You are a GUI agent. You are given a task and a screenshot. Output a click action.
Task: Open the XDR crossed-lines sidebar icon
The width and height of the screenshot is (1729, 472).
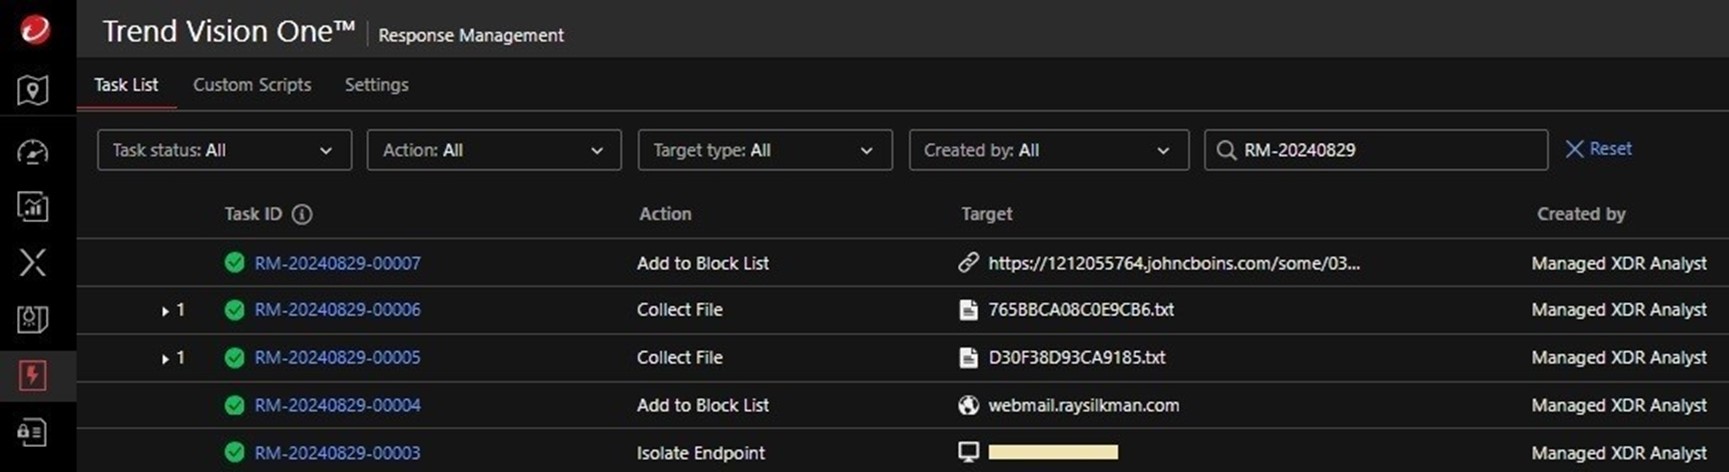coord(33,263)
